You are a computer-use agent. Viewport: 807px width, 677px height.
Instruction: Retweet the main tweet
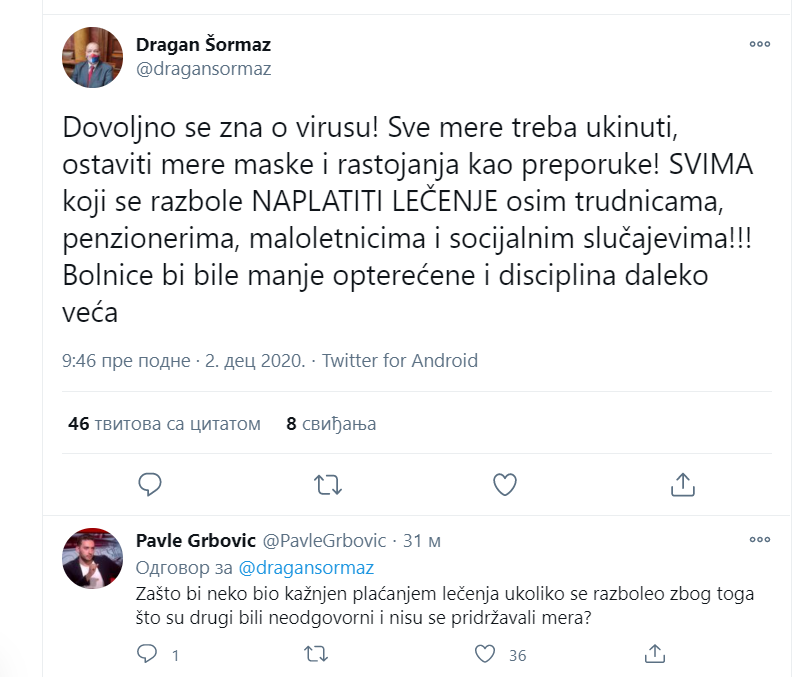(x=328, y=483)
